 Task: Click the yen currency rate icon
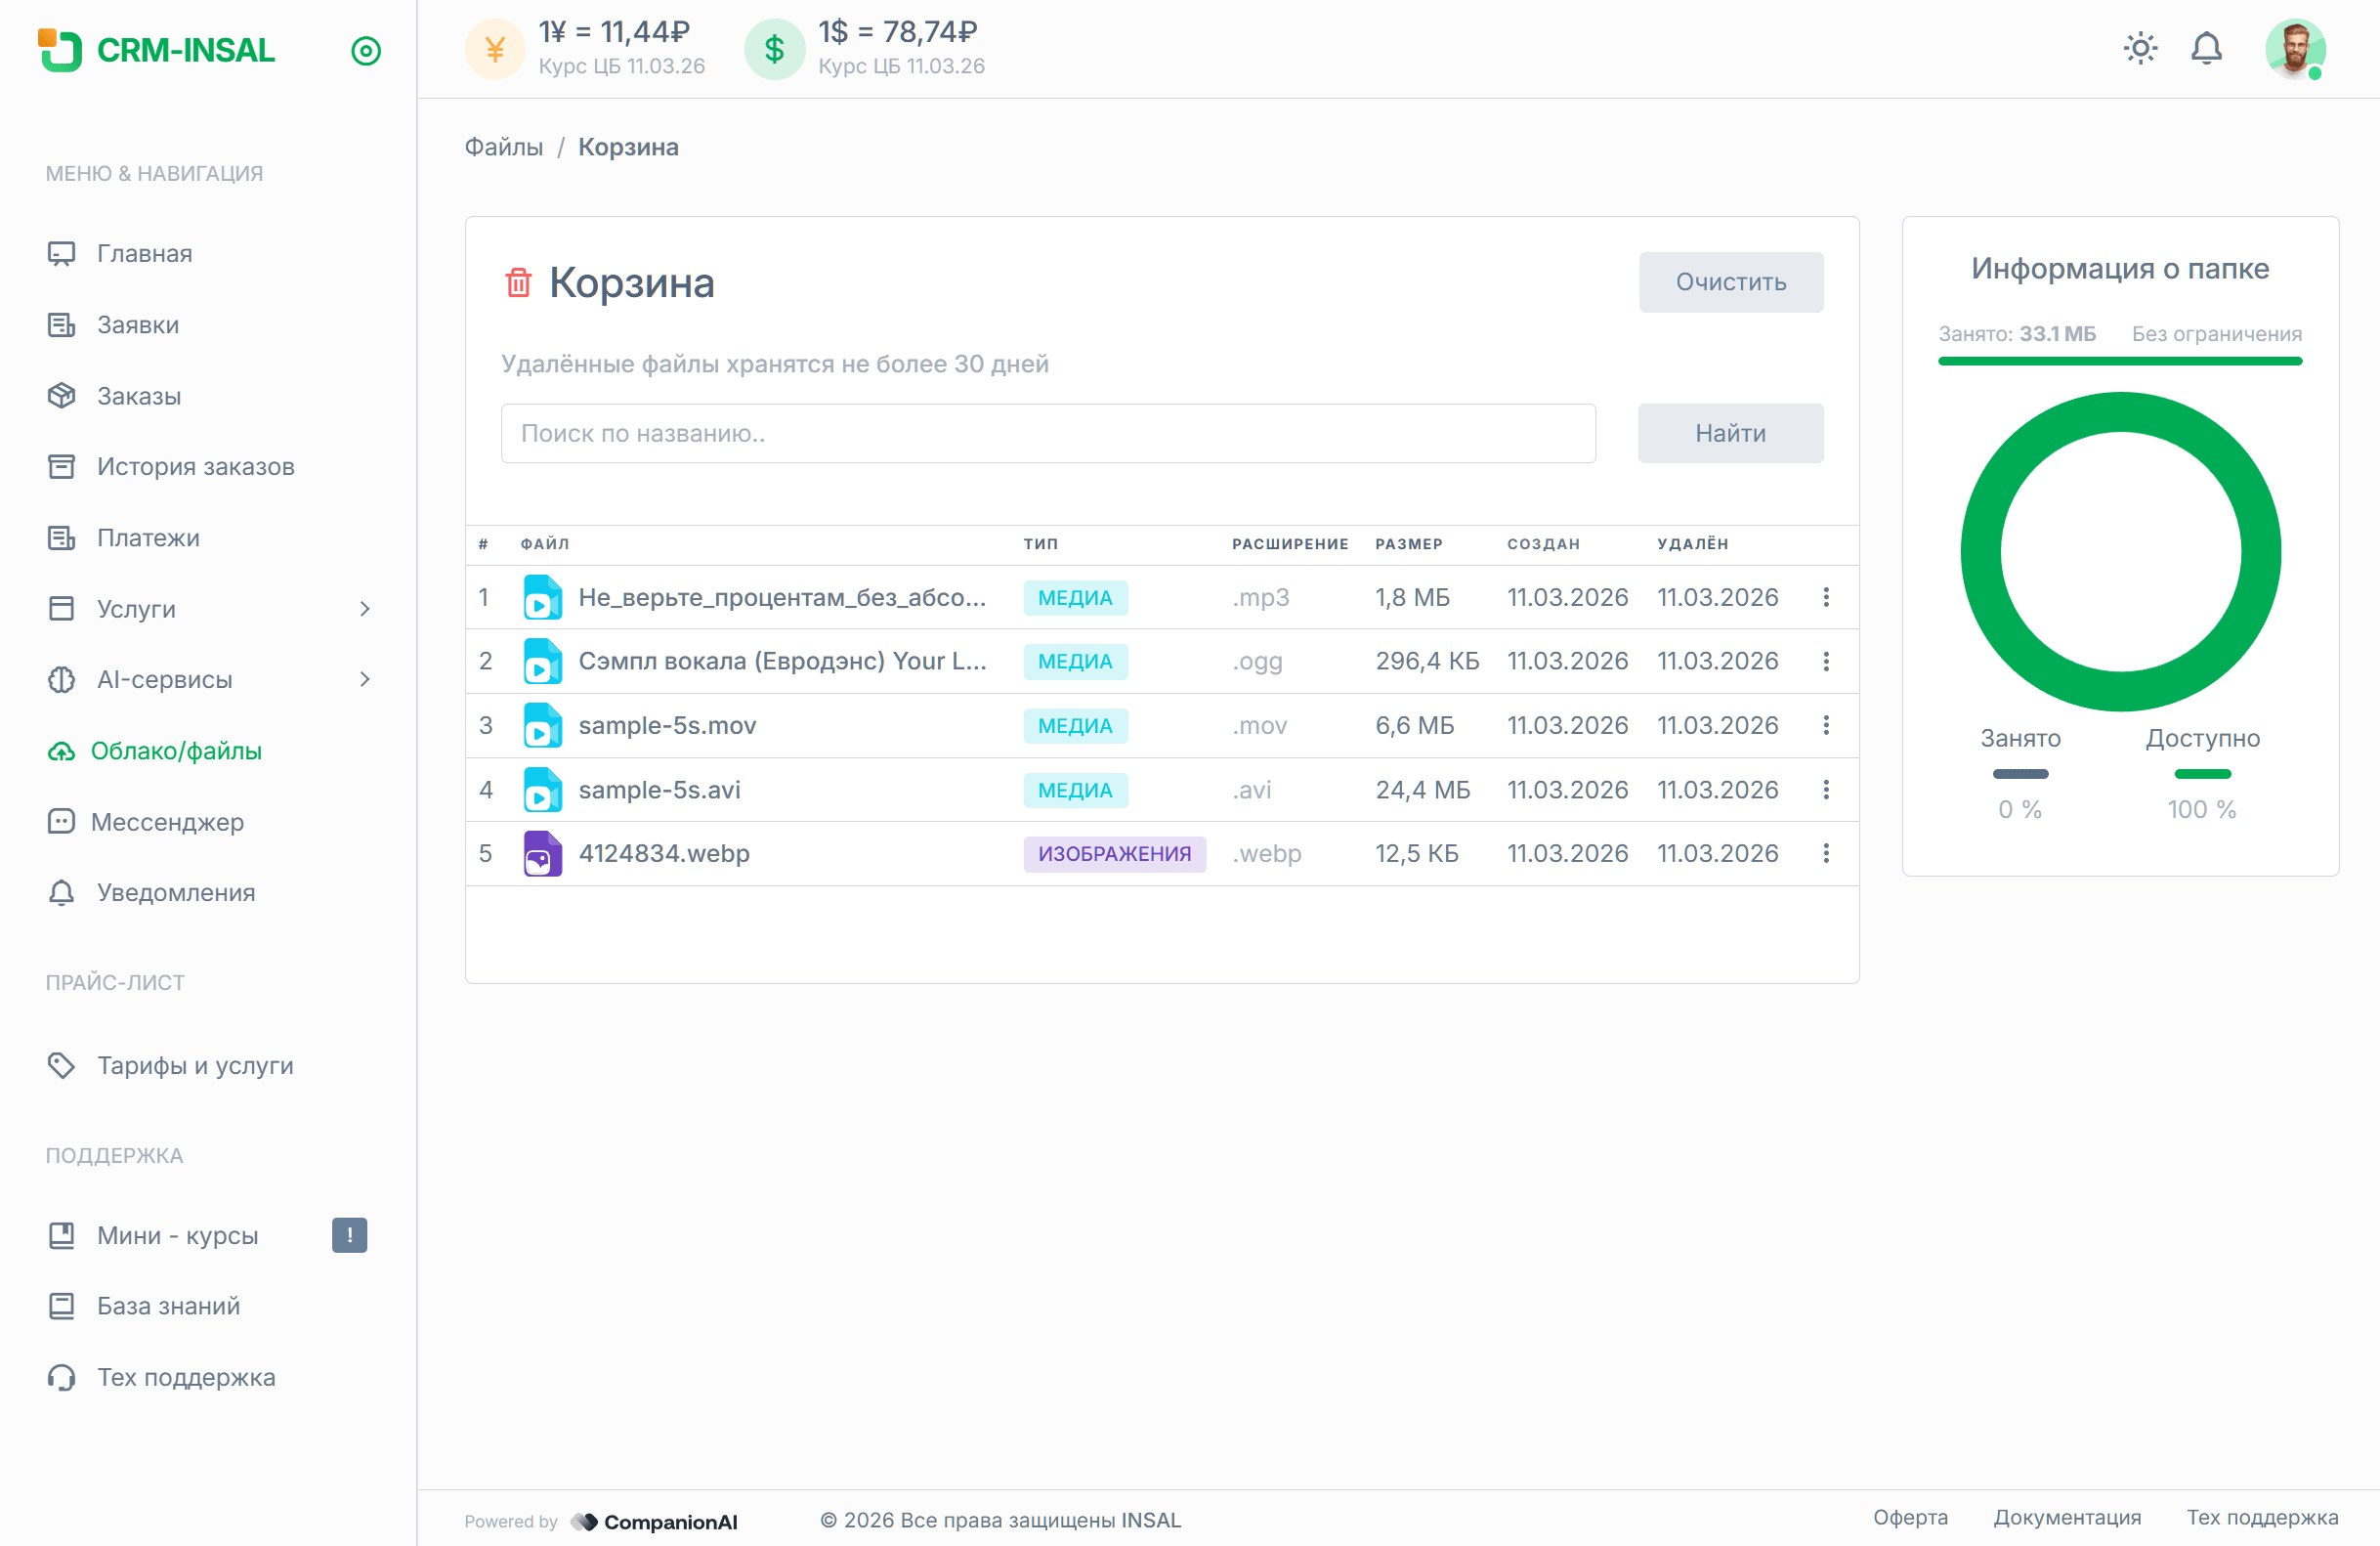494,49
